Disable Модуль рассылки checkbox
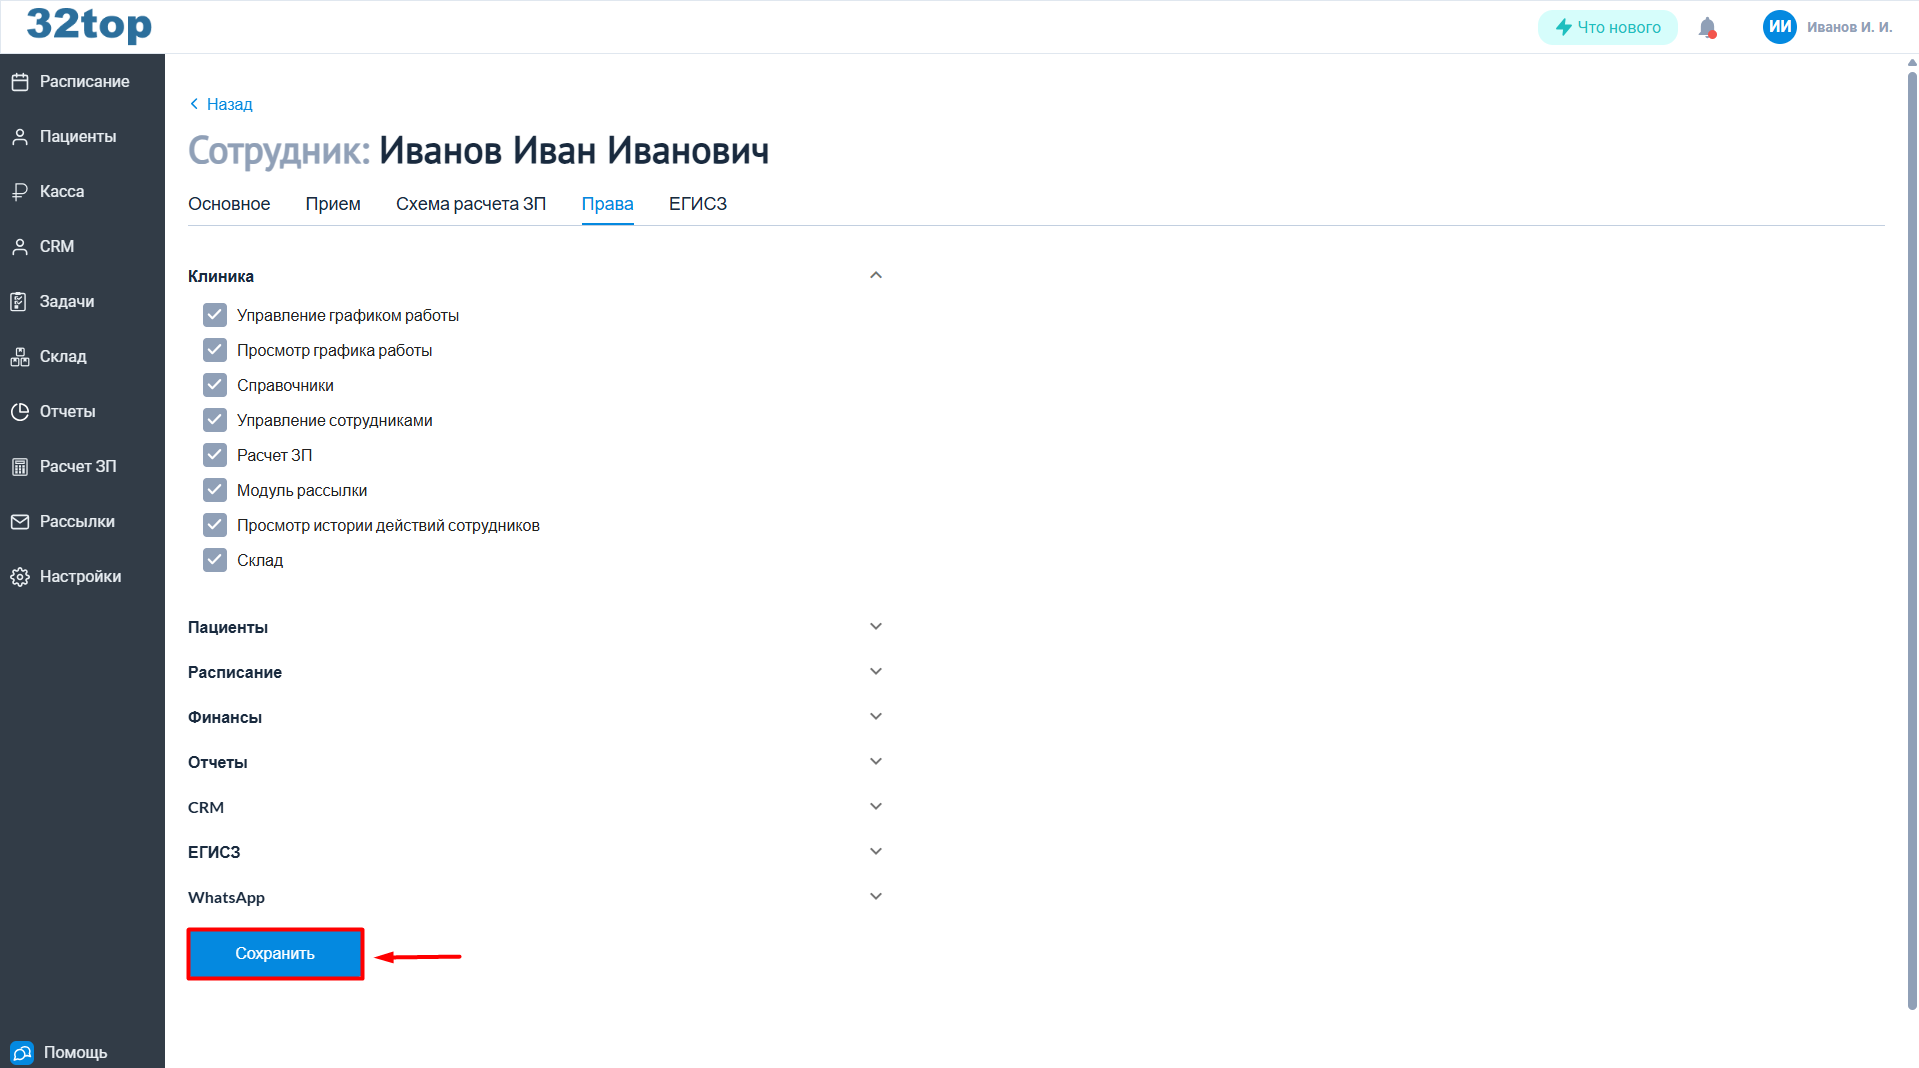The width and height of the screenshot is (1919, 1068). tap(215, 491)
